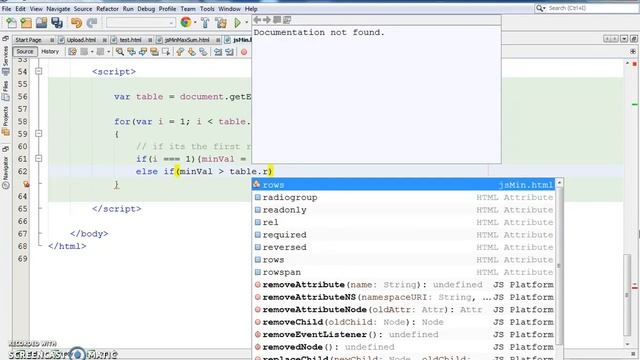Run project with green arrow

click(237, 22)
